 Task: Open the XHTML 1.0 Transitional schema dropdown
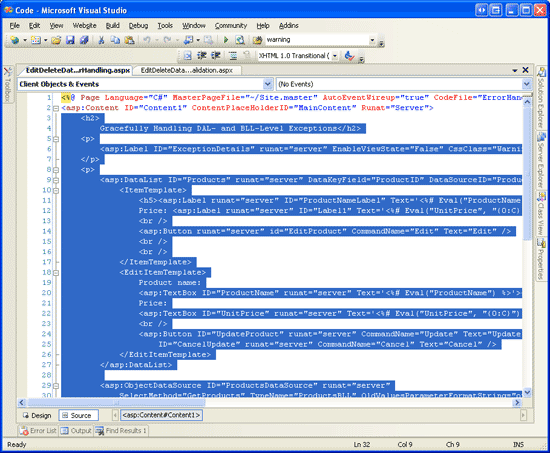point(335,56)
